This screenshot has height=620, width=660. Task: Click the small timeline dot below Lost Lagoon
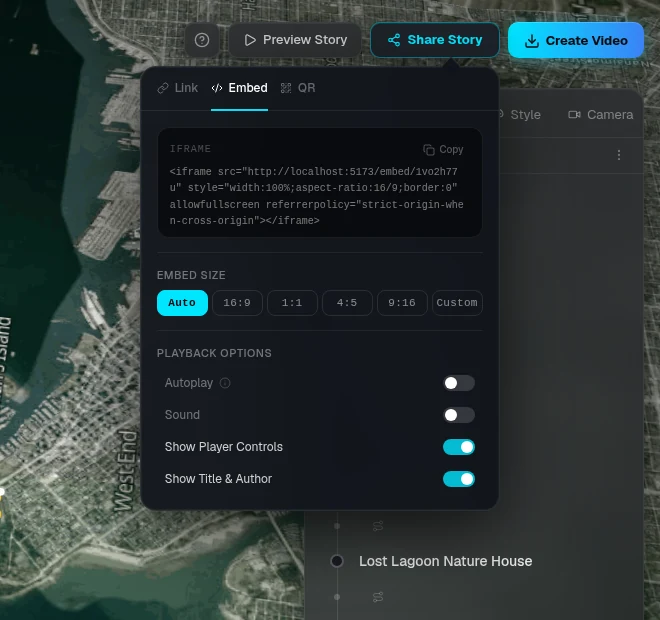337,596
